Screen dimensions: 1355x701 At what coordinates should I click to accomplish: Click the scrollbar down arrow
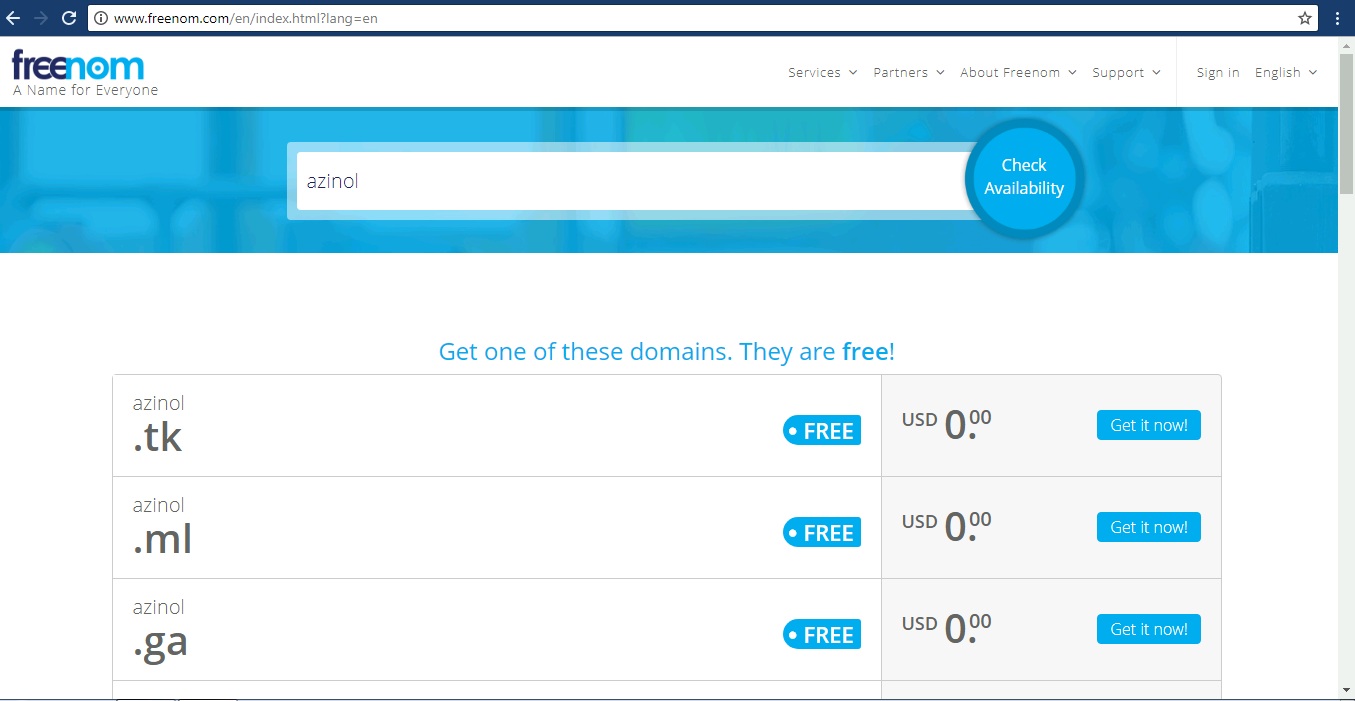1346,689
